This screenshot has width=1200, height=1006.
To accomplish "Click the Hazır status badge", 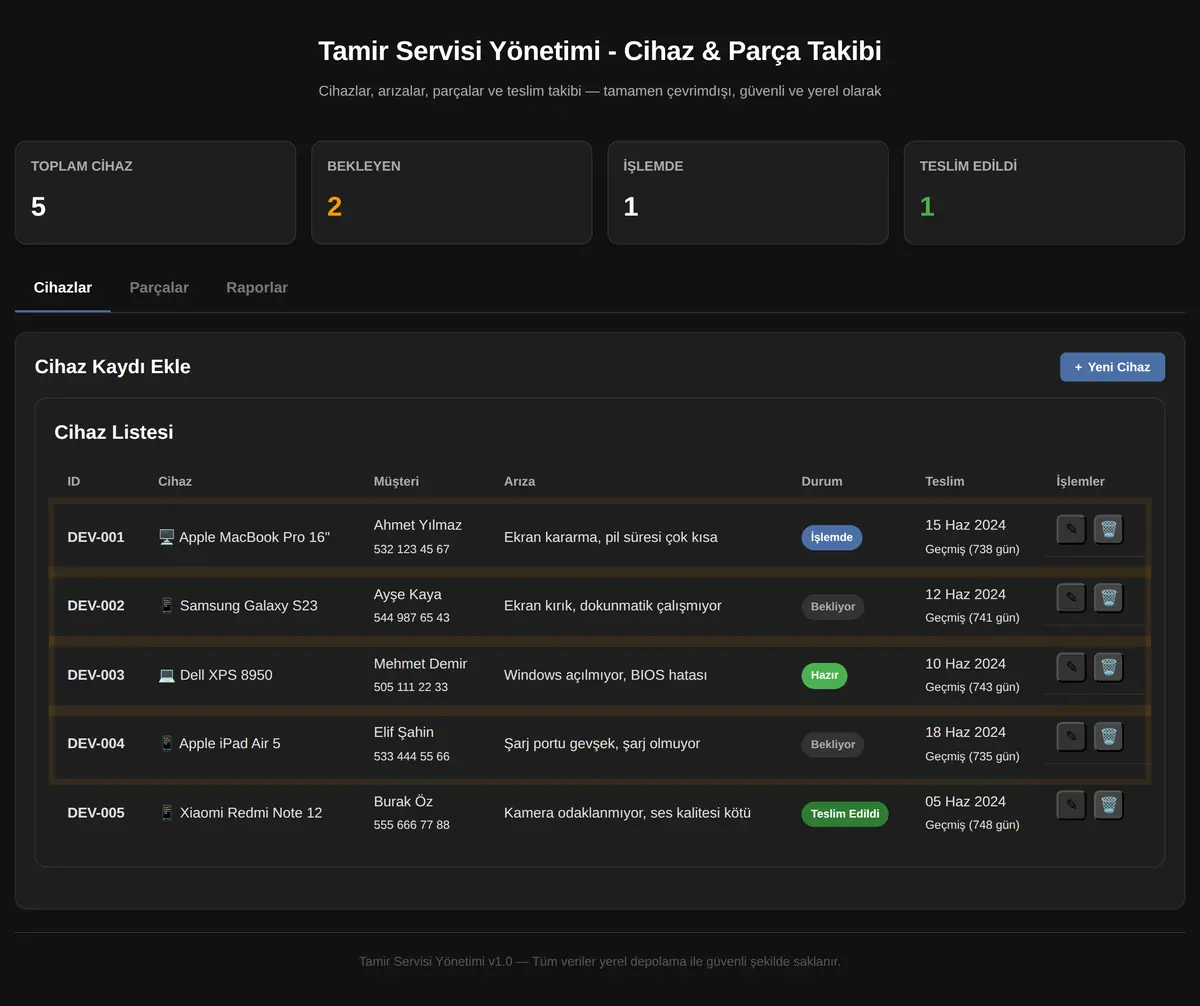I will 824,675.
